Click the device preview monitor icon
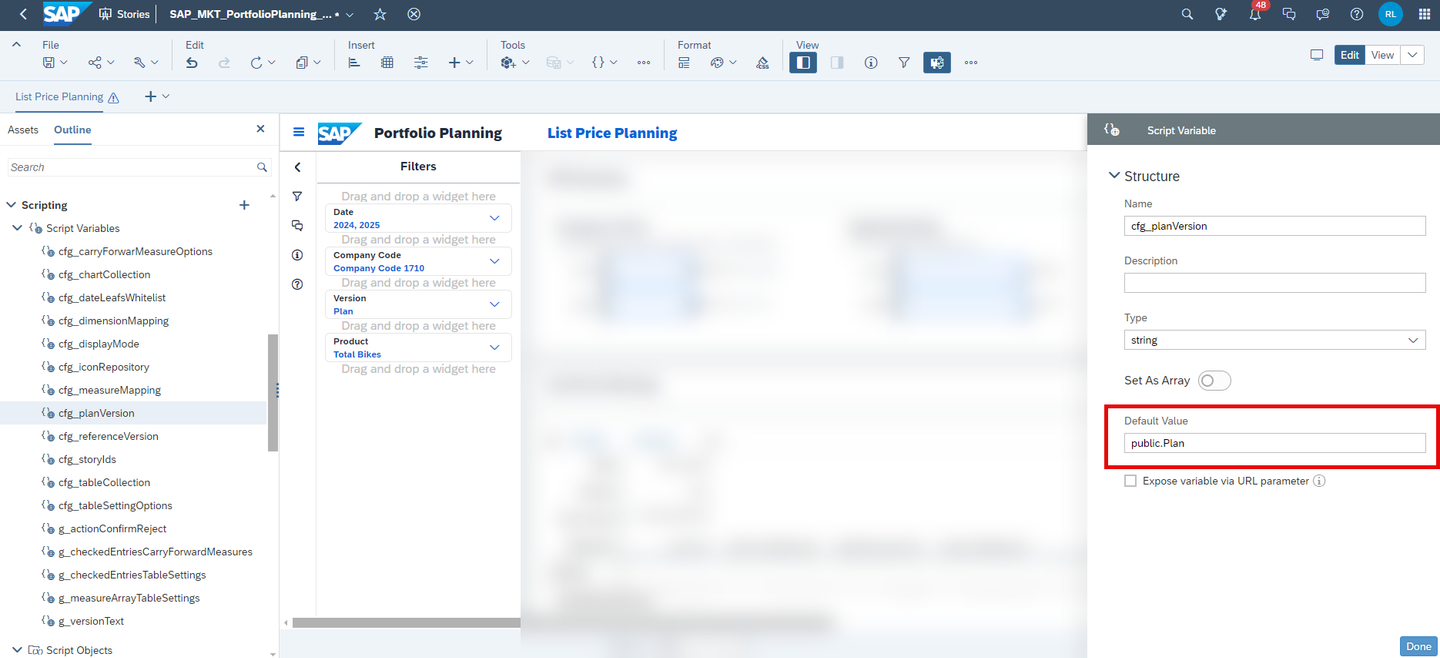1440x658 pixels. 1317,55
